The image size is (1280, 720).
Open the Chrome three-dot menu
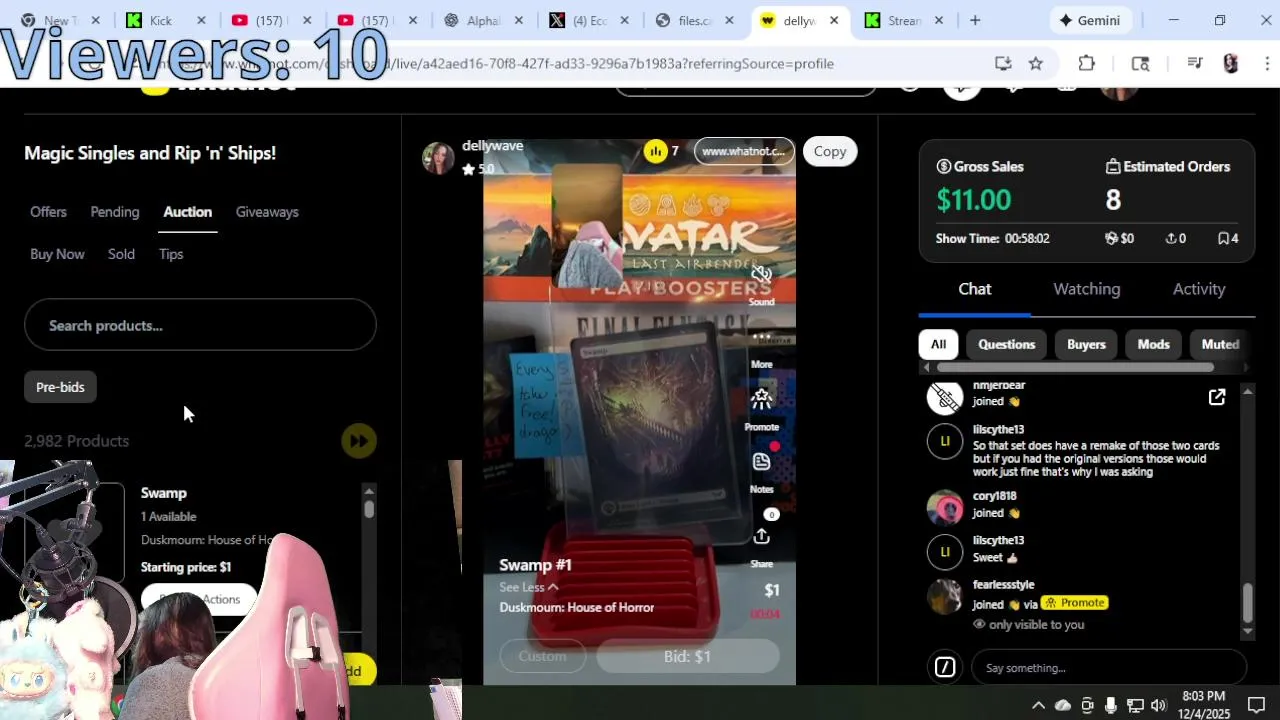(1268, 63)
